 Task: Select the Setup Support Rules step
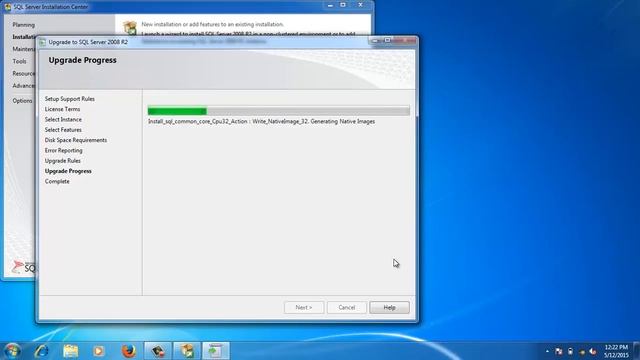[70, 99]
